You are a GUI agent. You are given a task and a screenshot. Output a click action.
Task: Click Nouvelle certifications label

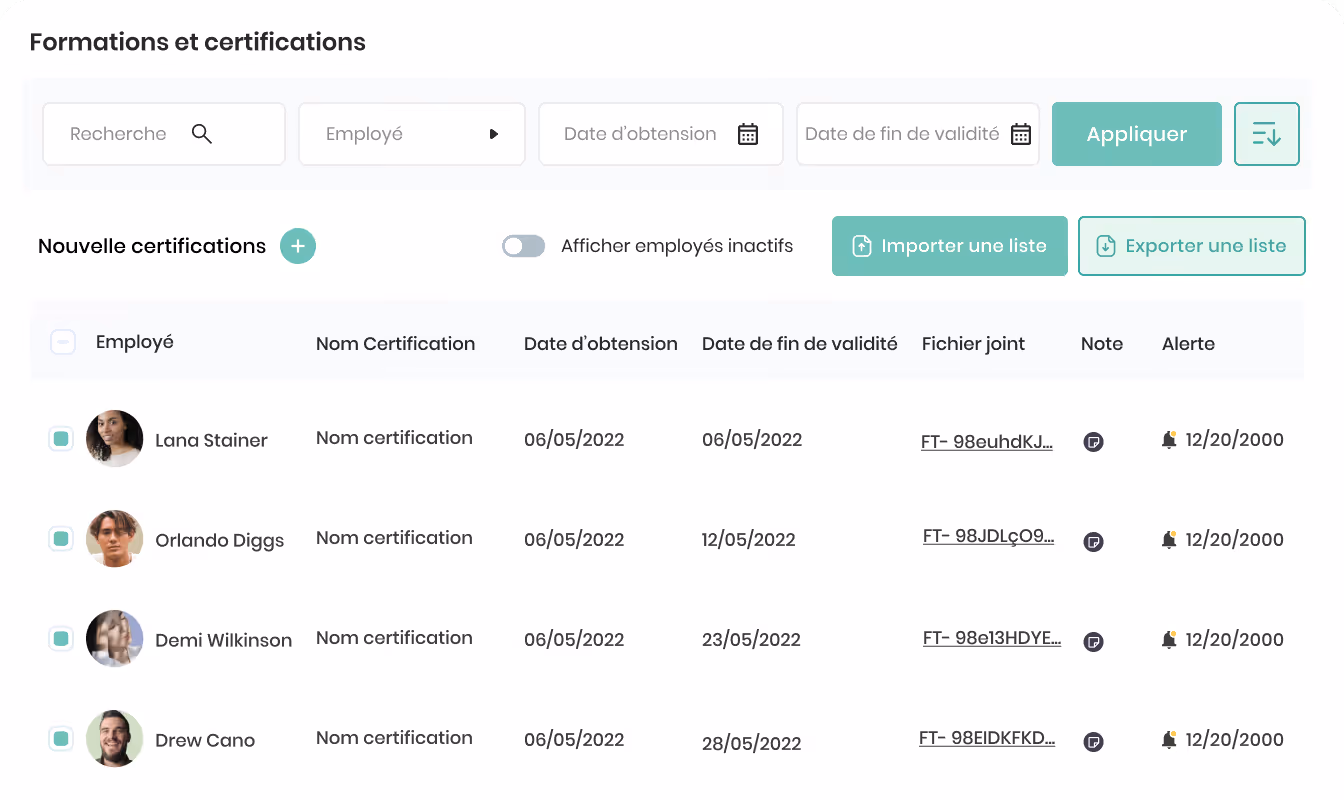tap(152, 246)
